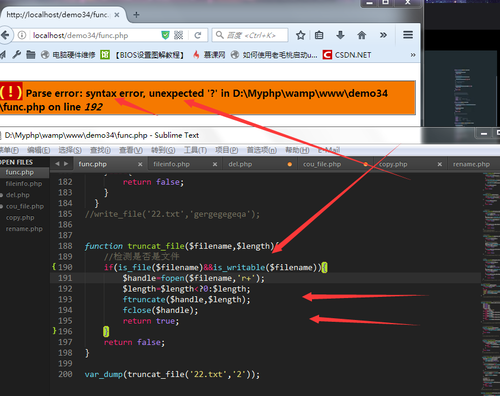Expand the bookmarks bar overflow chevron
Screen dimensions: 500x396
(413, 55)
